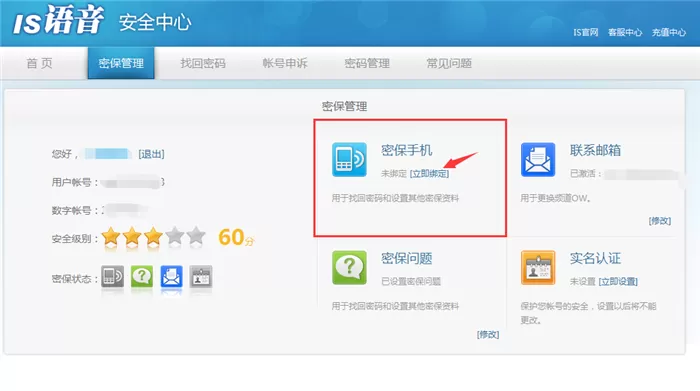Click [修改] under 密保问题

[488, 334]
